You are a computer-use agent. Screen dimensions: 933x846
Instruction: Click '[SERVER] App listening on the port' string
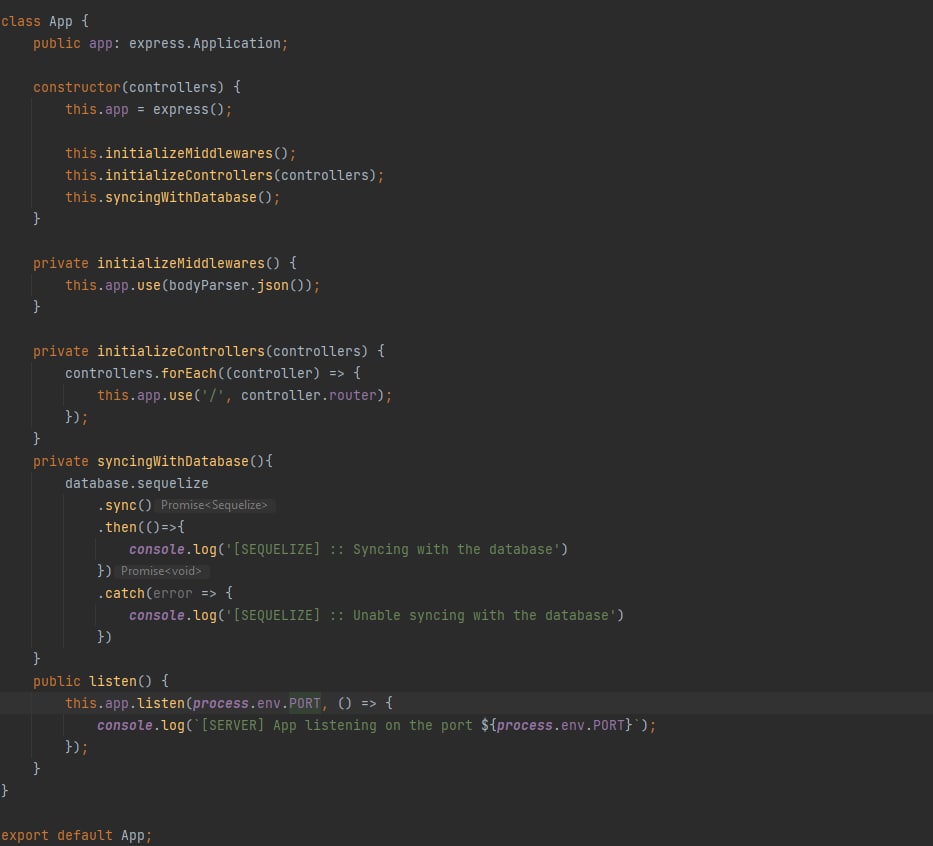[337, 726]
